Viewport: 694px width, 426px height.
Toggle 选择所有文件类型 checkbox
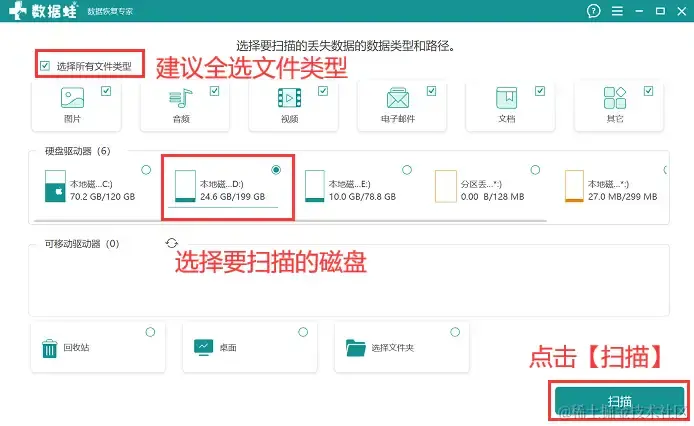[x=45, y=66]
